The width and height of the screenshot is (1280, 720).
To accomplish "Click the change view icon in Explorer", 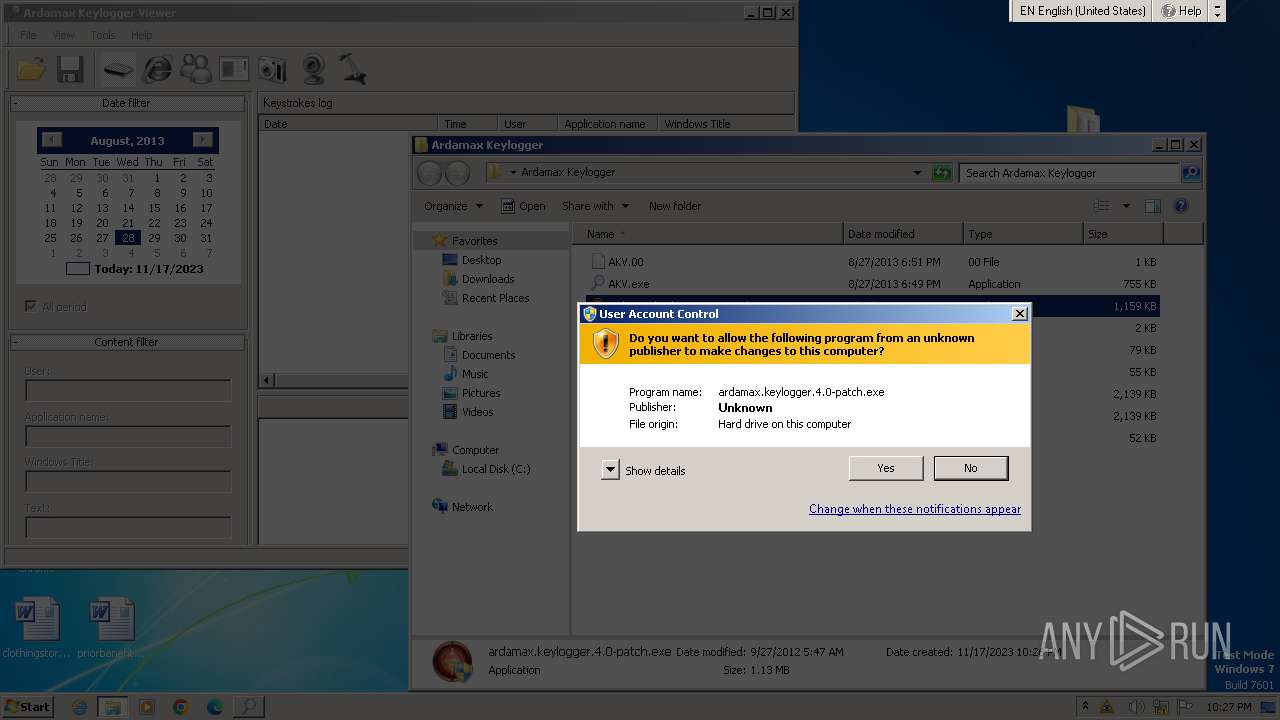I will pyautogui.click(x=1101, y=206).
